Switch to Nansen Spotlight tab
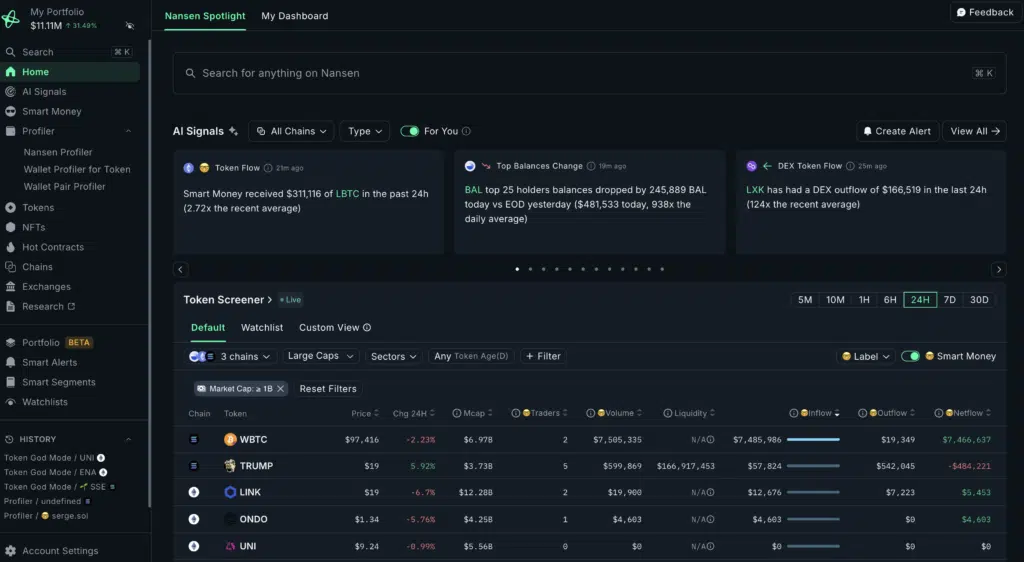The image size is (1024, 562). click(x=205, y=16)
